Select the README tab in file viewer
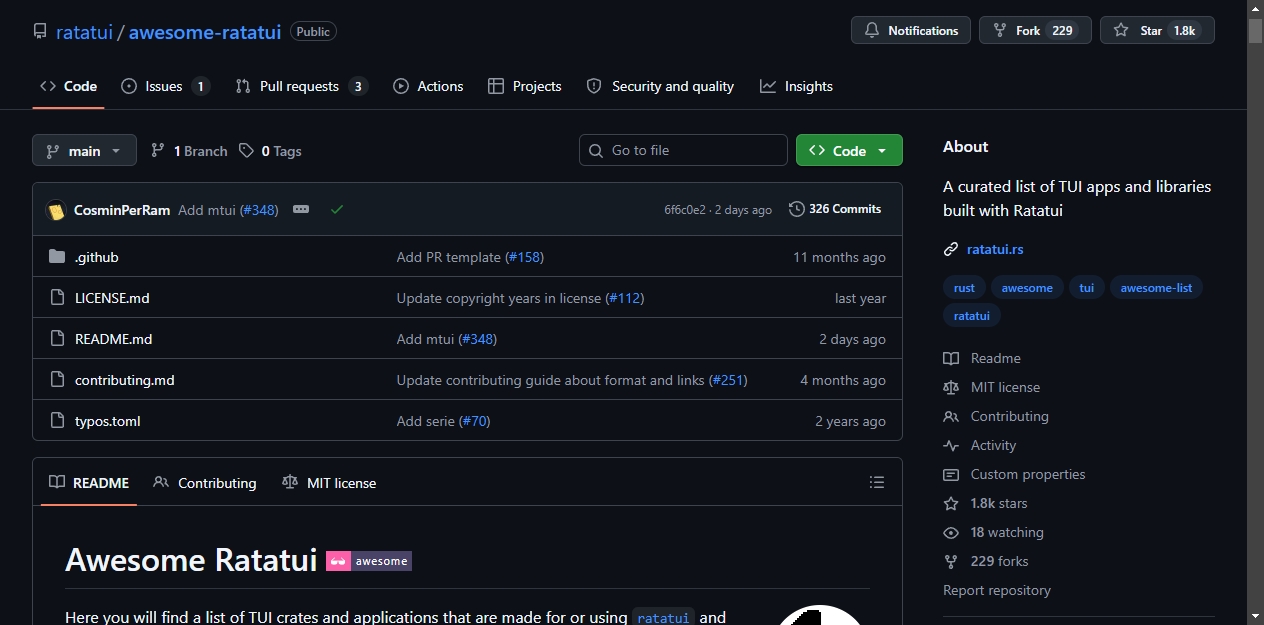 pos(89,482)
